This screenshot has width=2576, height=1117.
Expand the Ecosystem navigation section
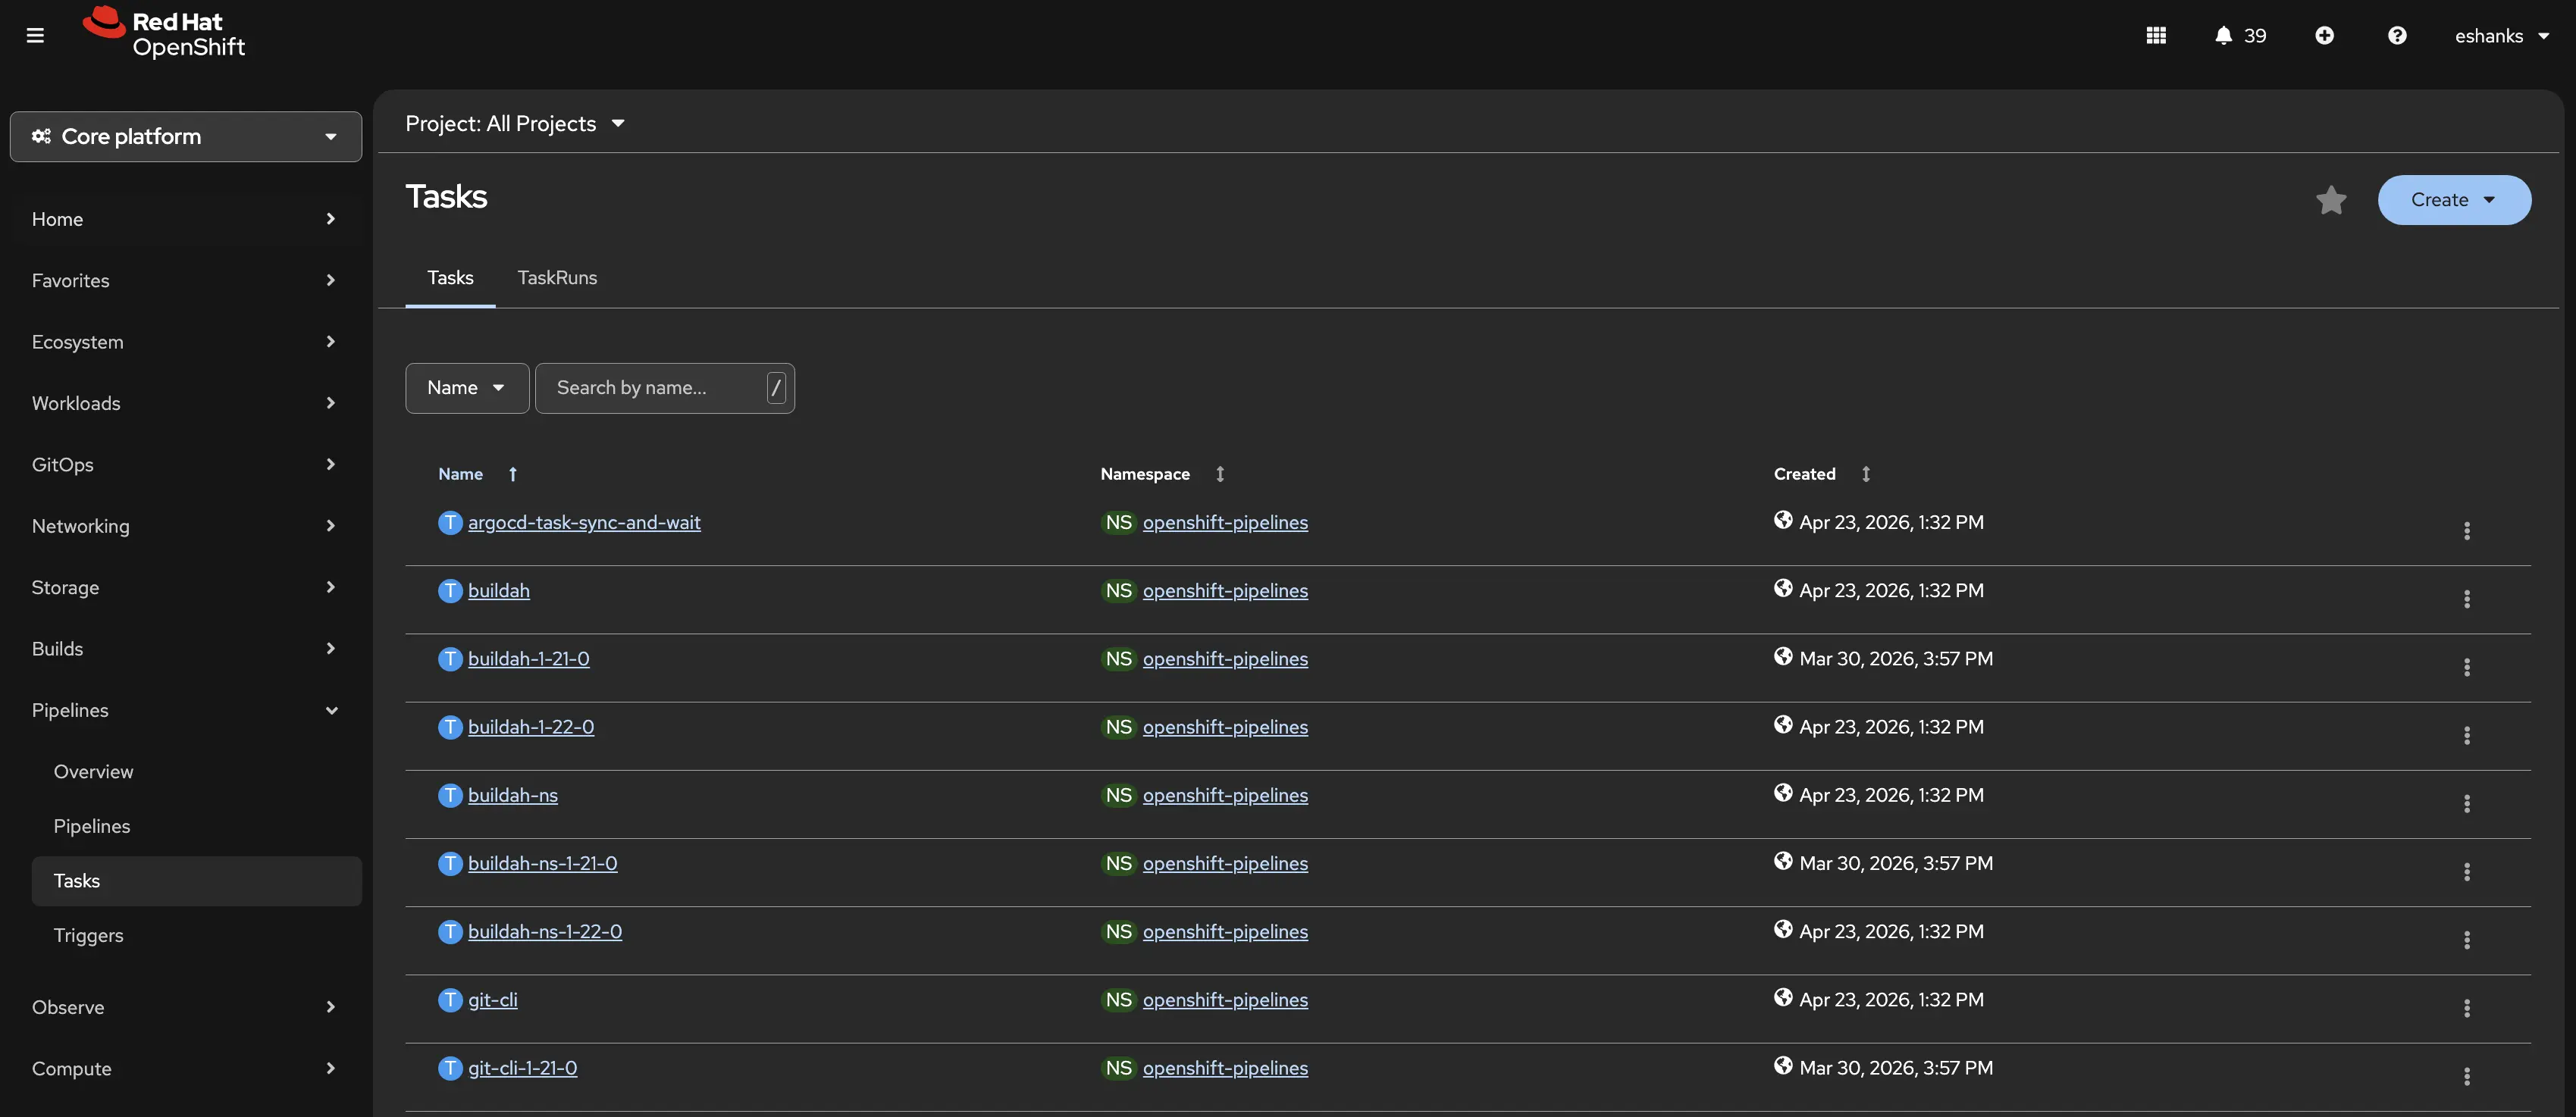[186, 342]
